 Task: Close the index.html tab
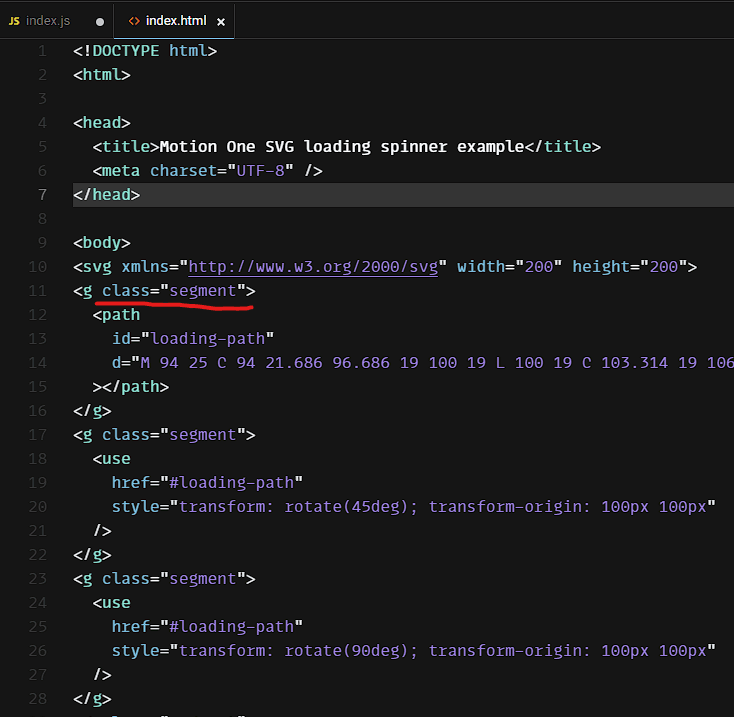tap(221, 22)
